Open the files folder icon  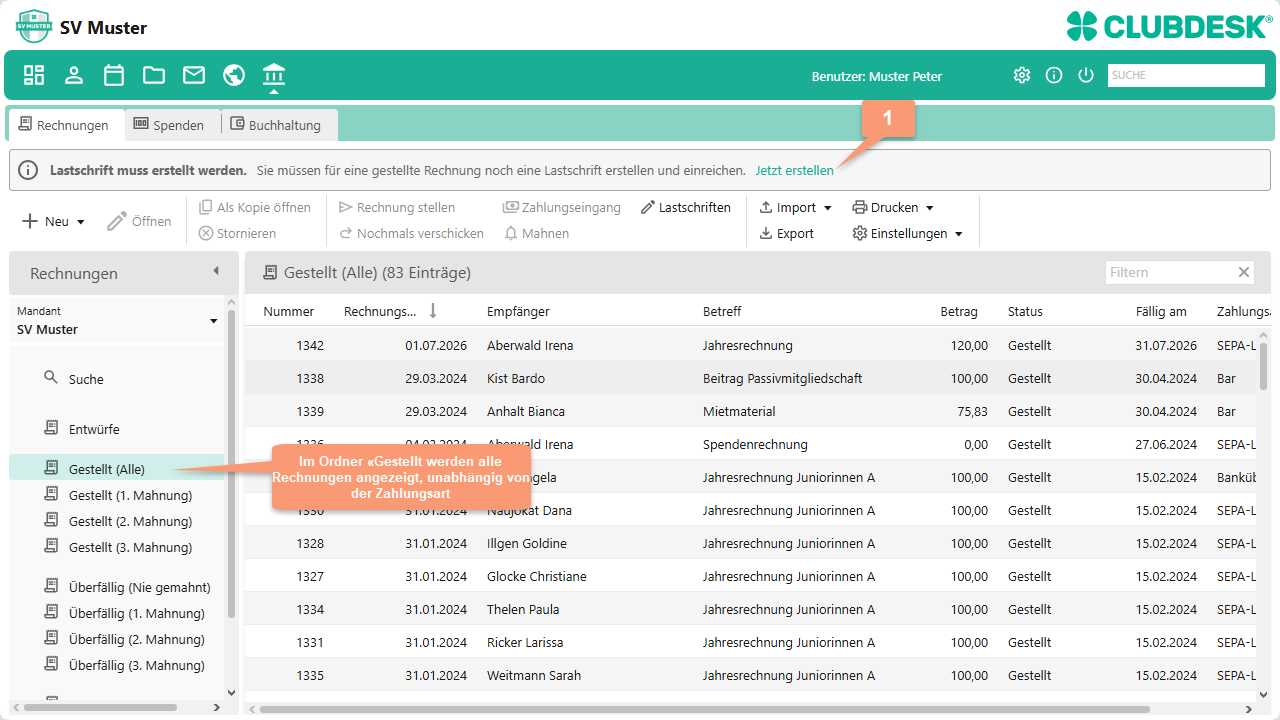pyautogui.click(x=154, y=75)
